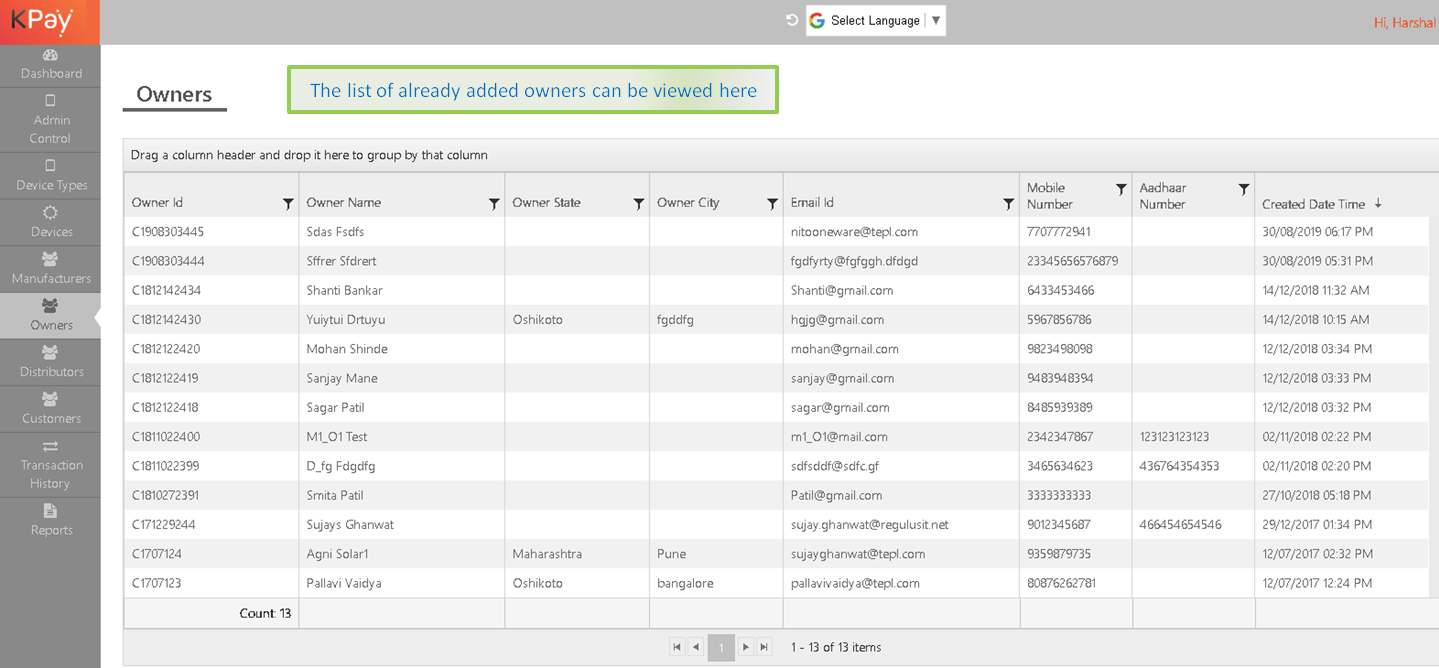Go to Device Types in sidebar
The image size is (1439, 668).
point(50,176)
